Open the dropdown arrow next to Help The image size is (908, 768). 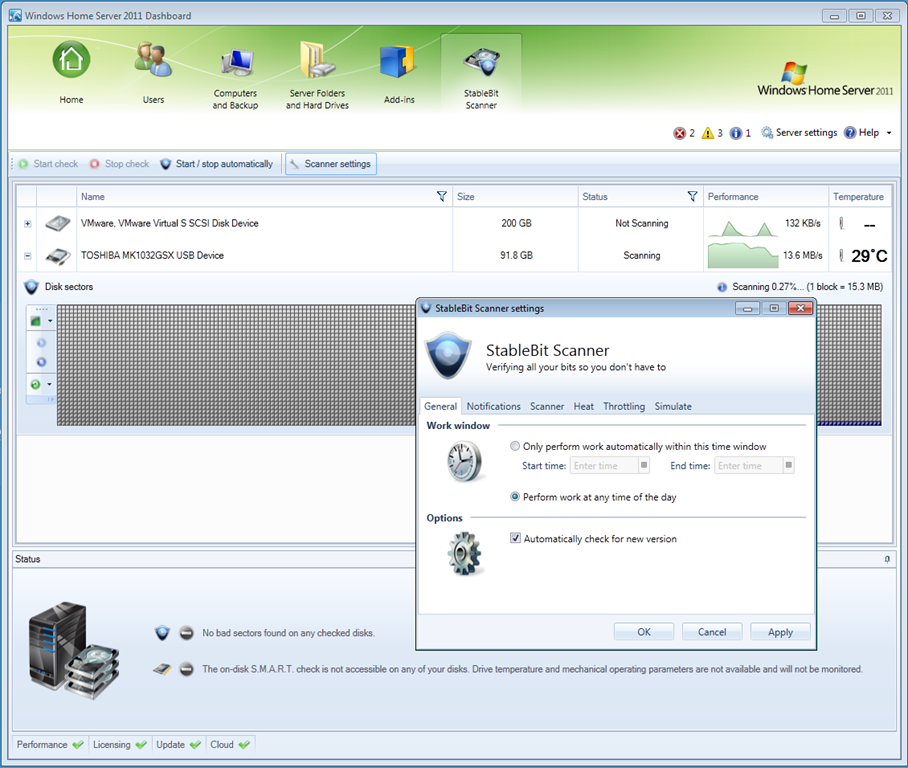coord(889,133)
